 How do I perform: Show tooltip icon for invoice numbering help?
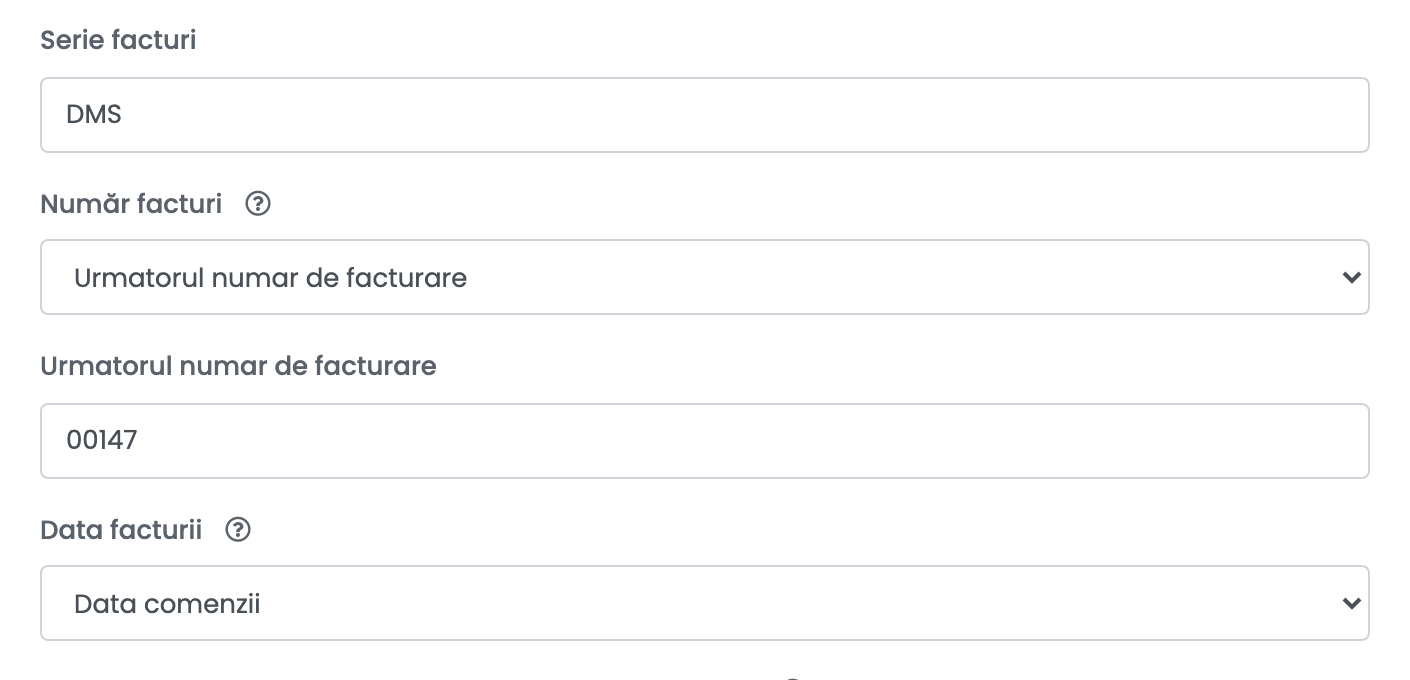tap(258, 204)
